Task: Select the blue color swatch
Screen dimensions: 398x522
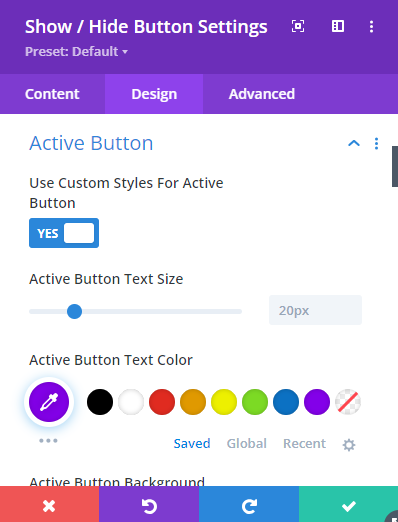Action: [x=286, y=402]
